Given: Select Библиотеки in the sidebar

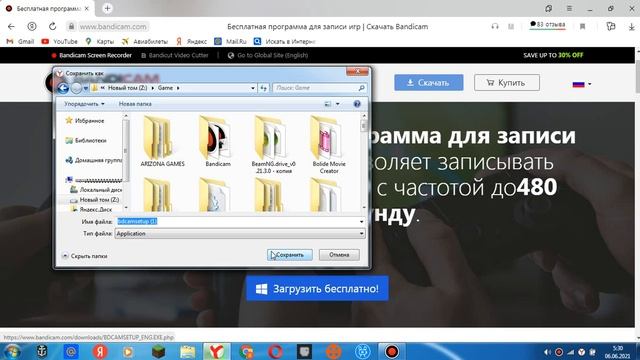Looking at the screenshot, I should click(86, 140).
